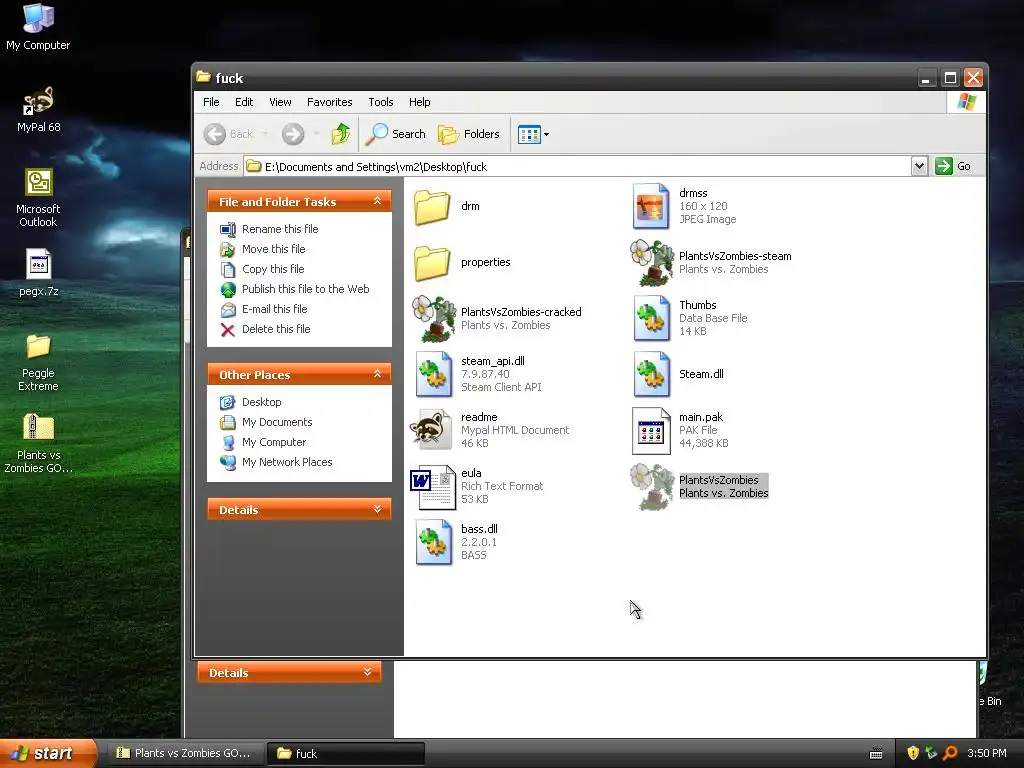Click the keyboard icon near tray
1024x768 pixels.
[876, 754]
